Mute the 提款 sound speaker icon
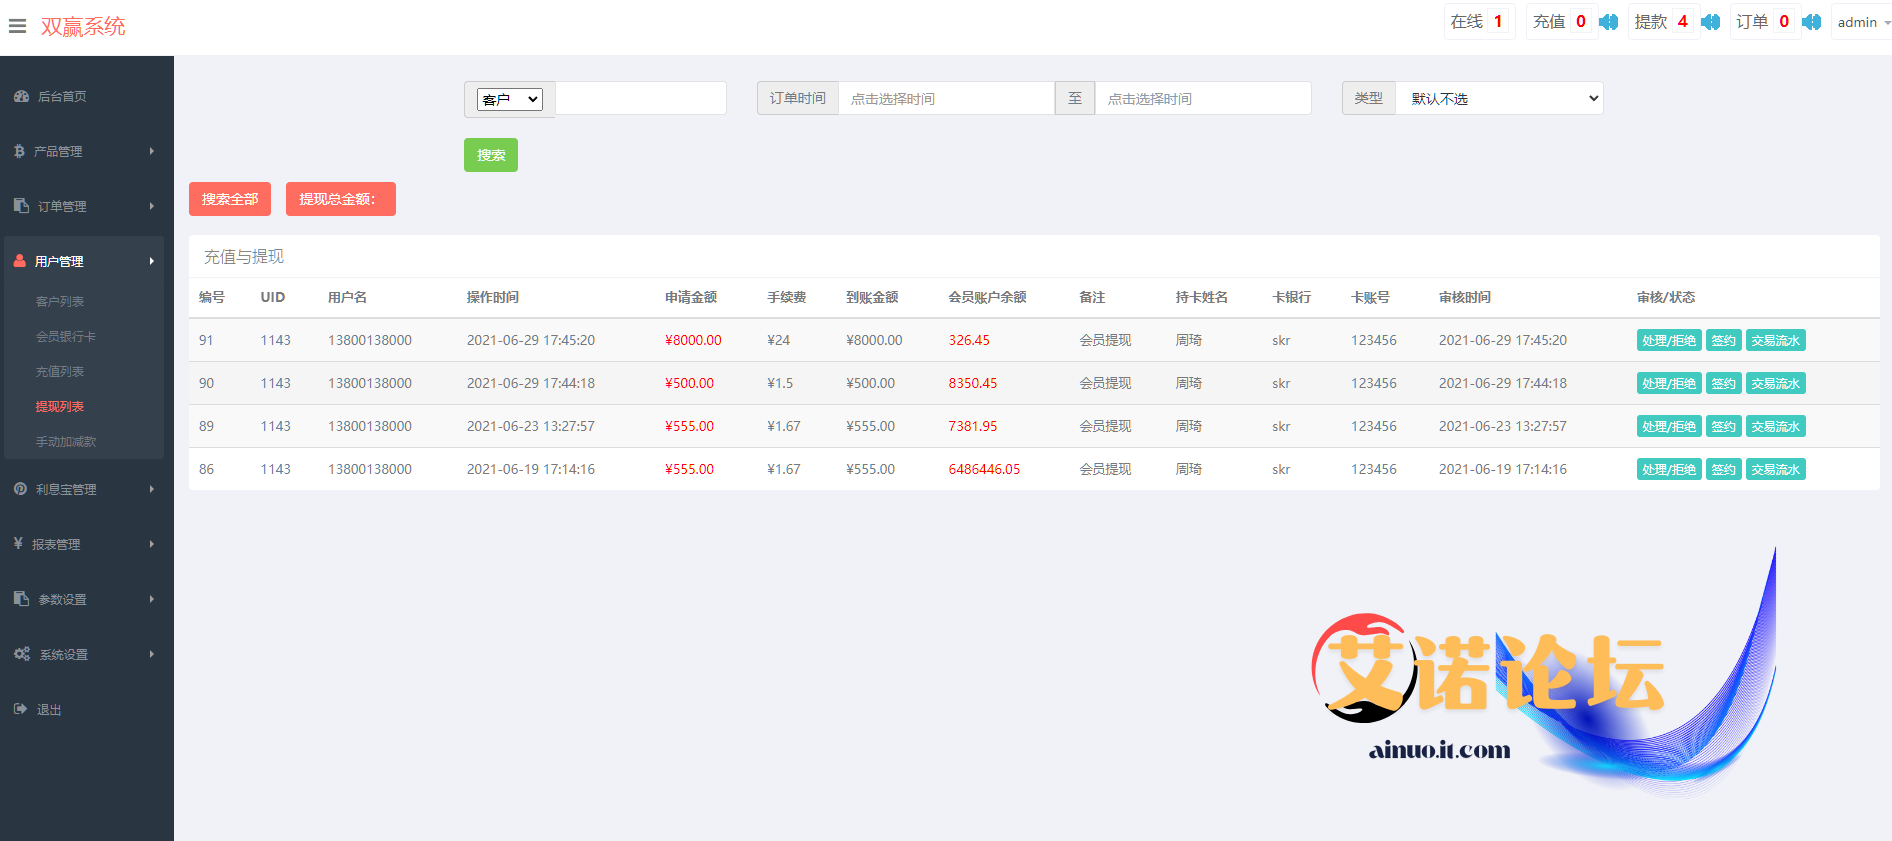Image resolution: width=1892 pixels, height=841 pixels. [1710, 22]
